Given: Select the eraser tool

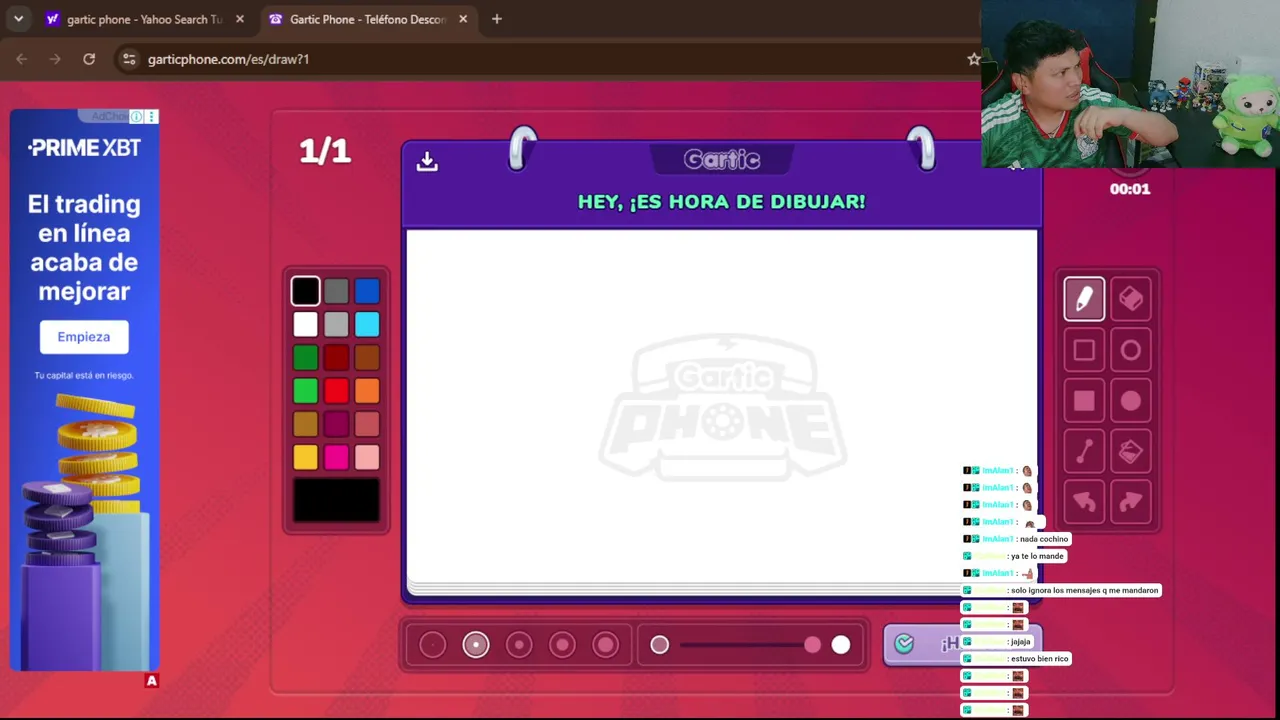Looking at the screenshot, I should (x=1131, y=299).
